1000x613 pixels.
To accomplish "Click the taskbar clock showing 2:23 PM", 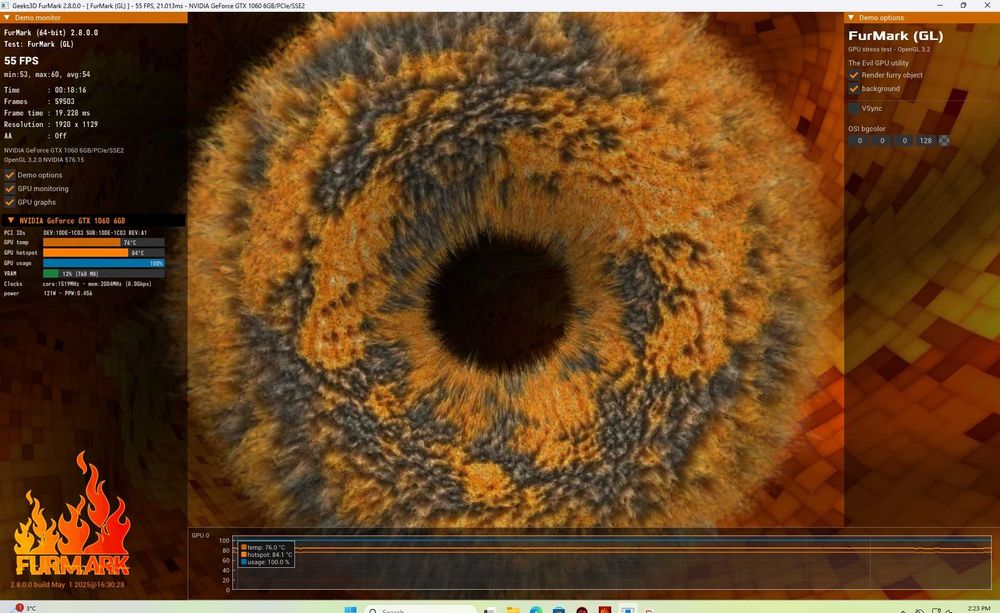I will 978,609.
